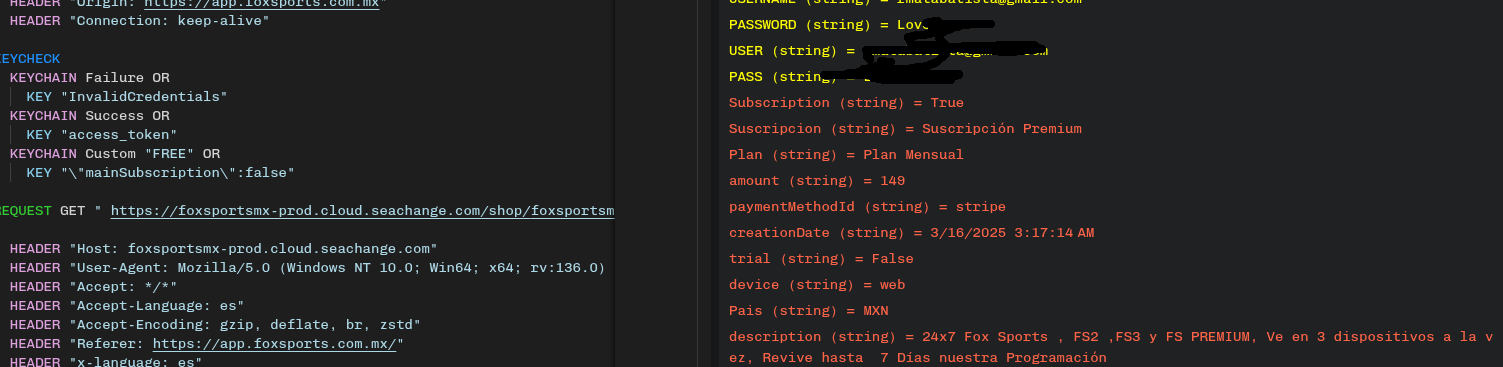Screen dimensions: 1503x367
Task: Open the foxsportsmx-prod seachange request URL
Action: [362, 211]
